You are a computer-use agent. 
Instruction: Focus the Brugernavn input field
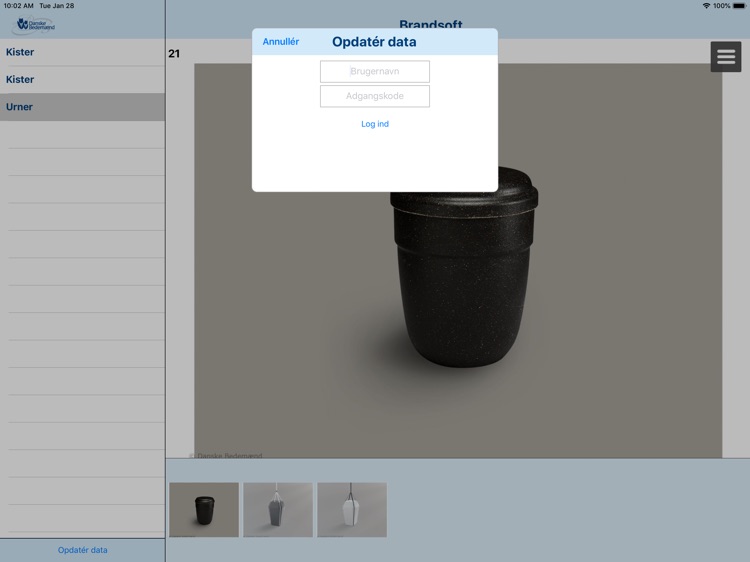pos(375,72)
